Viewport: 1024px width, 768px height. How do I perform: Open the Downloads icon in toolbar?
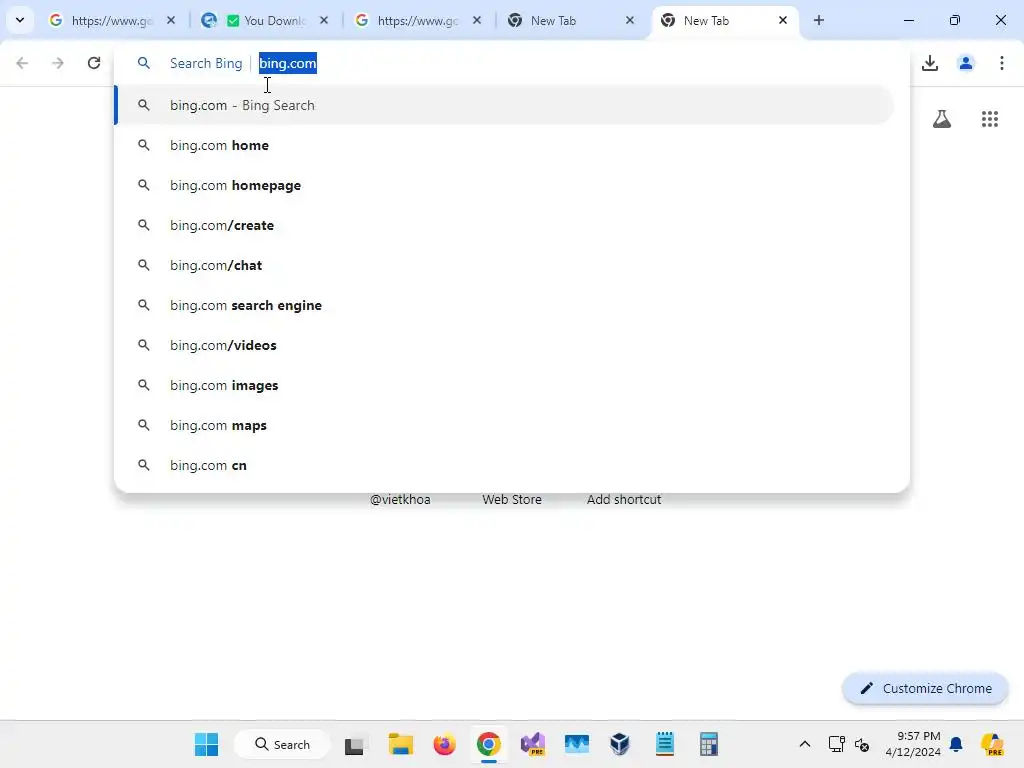point(930,63)
